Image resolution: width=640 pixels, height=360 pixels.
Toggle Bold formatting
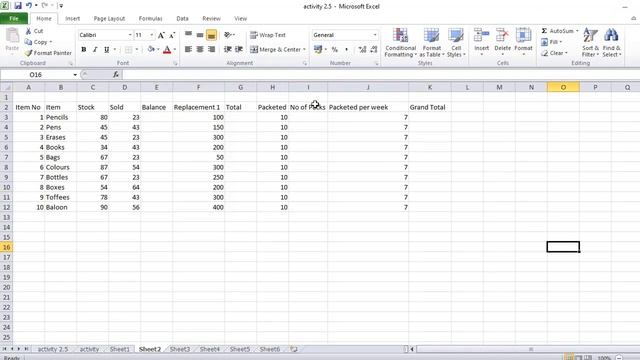84,49
